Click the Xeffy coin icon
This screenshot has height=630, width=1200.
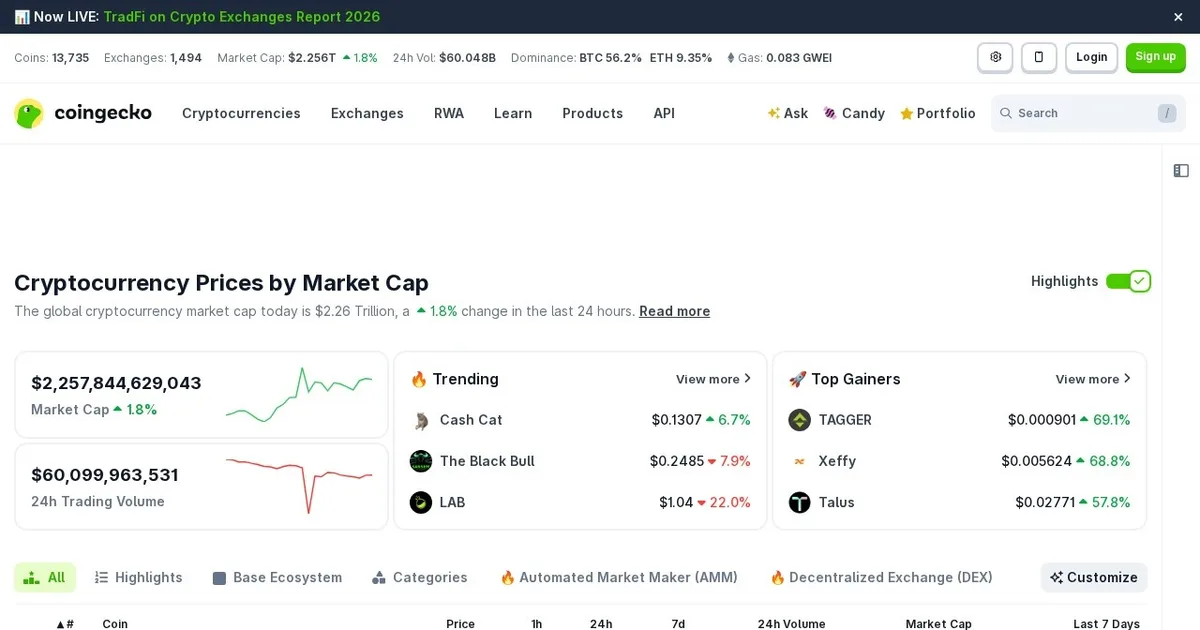click(799, 461)
